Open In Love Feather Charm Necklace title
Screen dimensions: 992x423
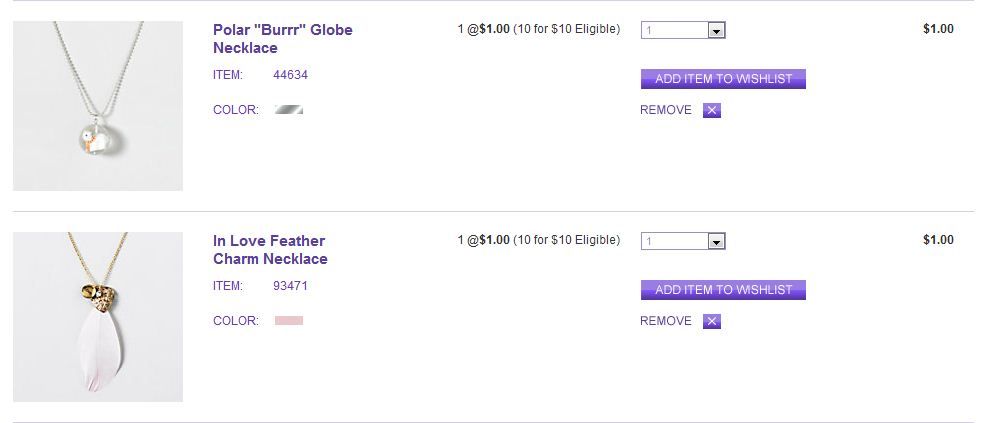coord(270,250)
